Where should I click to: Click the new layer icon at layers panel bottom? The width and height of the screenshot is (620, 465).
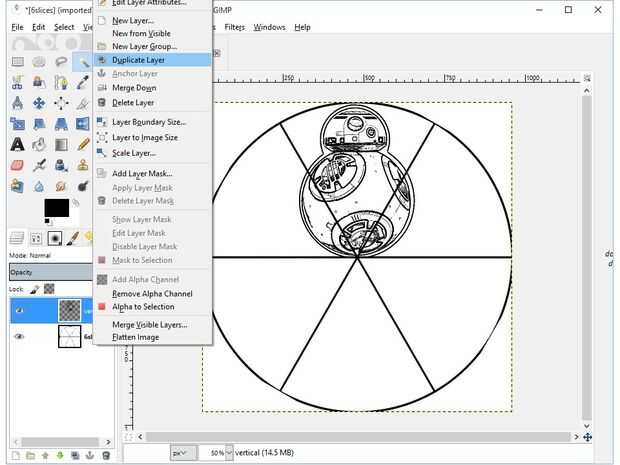(x=16, y=456)
